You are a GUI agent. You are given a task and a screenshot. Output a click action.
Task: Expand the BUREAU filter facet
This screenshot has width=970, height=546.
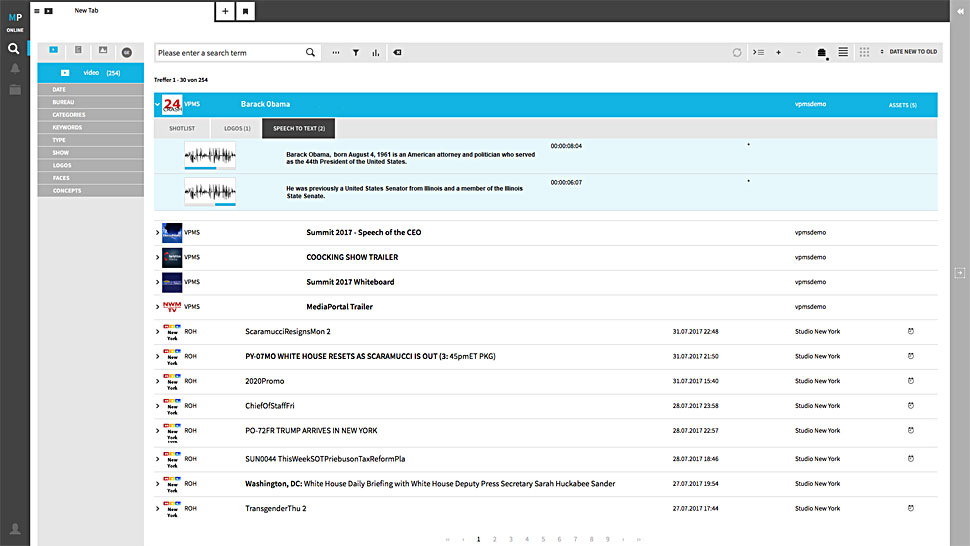[90, 102]
